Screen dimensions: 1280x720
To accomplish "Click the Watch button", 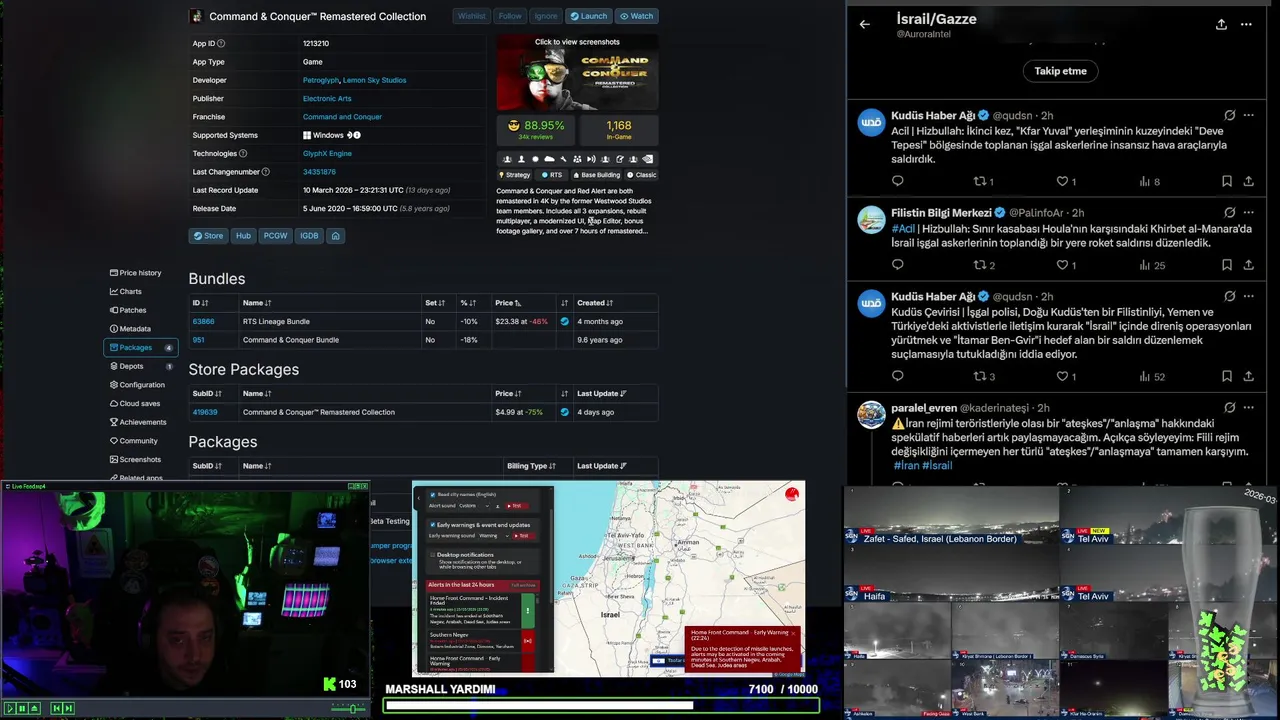I will [636, 16].
